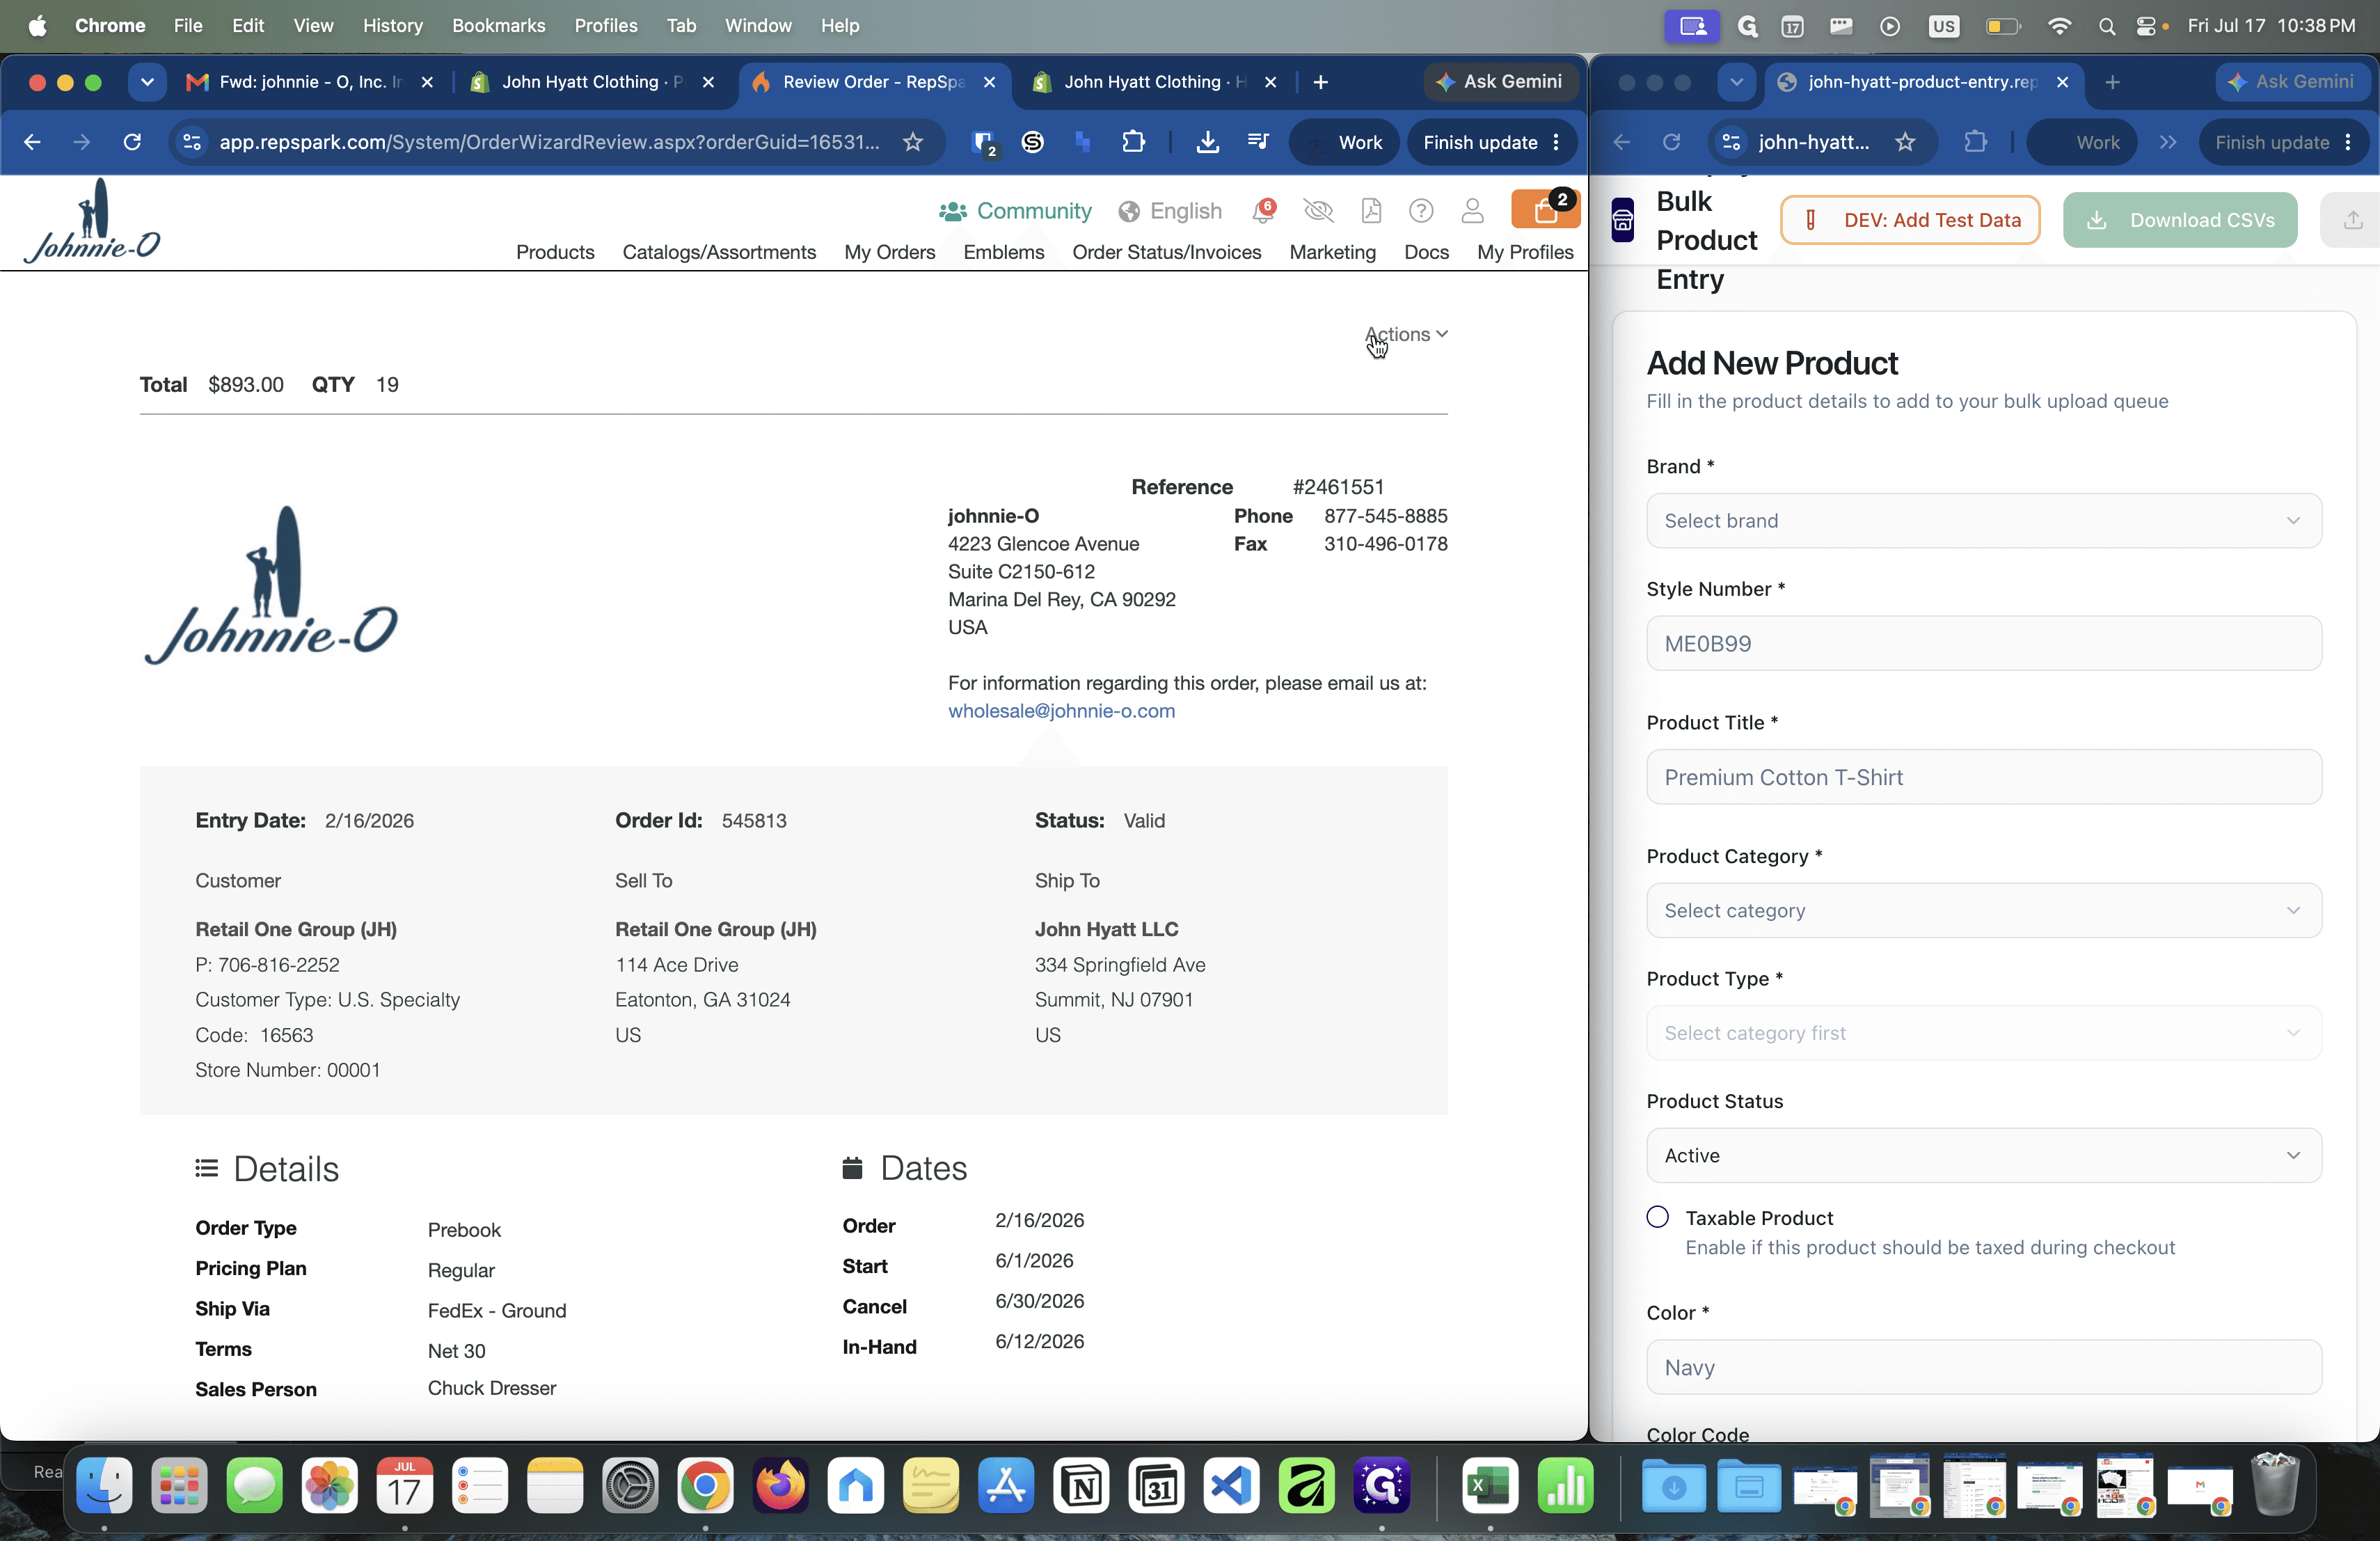Image resolution: width=2380 pixels, height=1541 pixels.
Task: Click the Download CSVs button
Action: [2179, 220]
